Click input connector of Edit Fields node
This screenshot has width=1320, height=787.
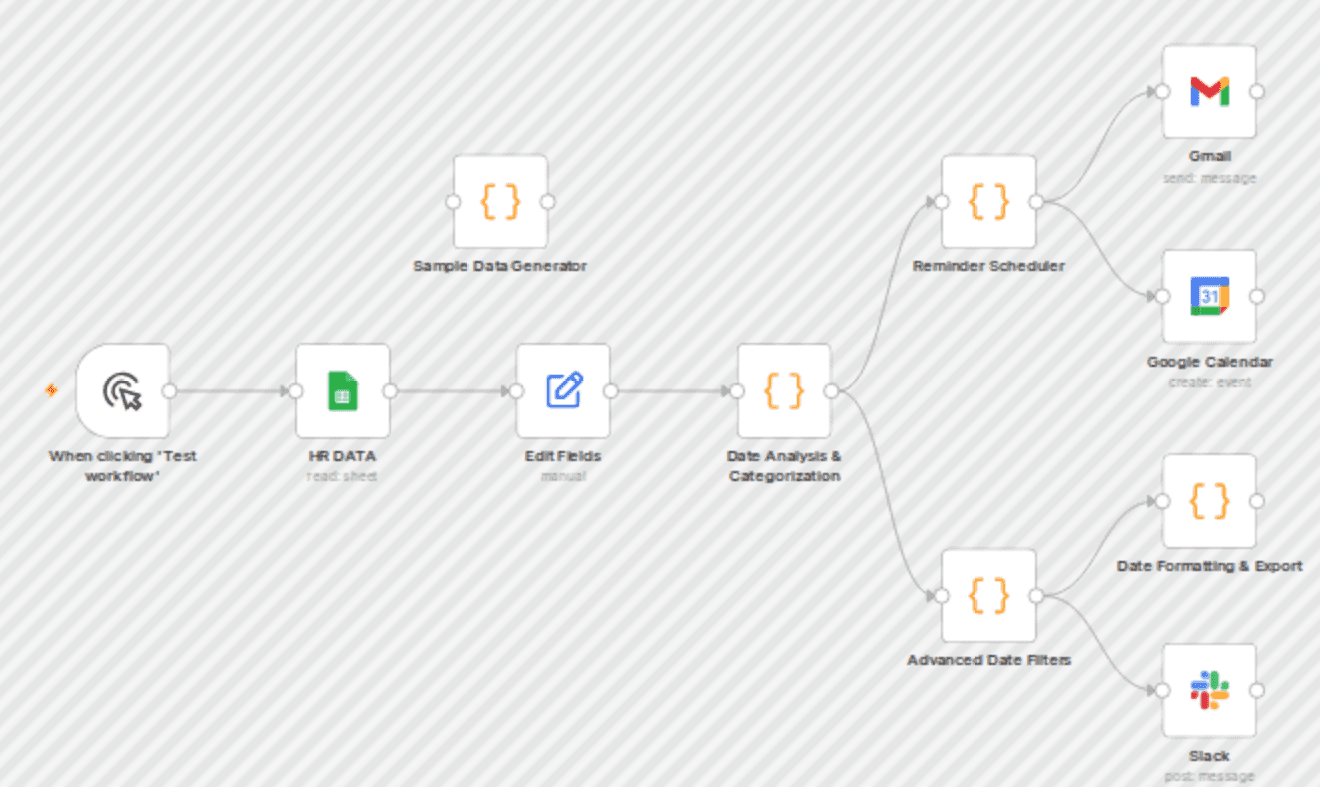tap(516, 391)
